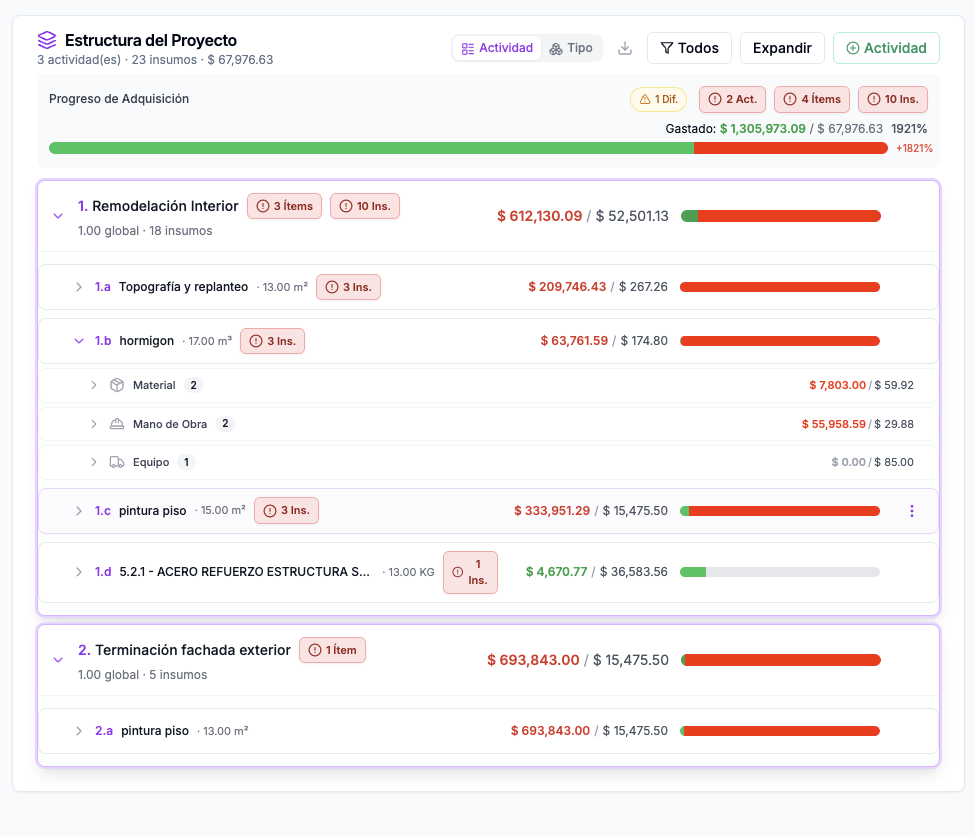
Task: Click the Material cube icon under hormigon
Action: click(x=116, y=384)
